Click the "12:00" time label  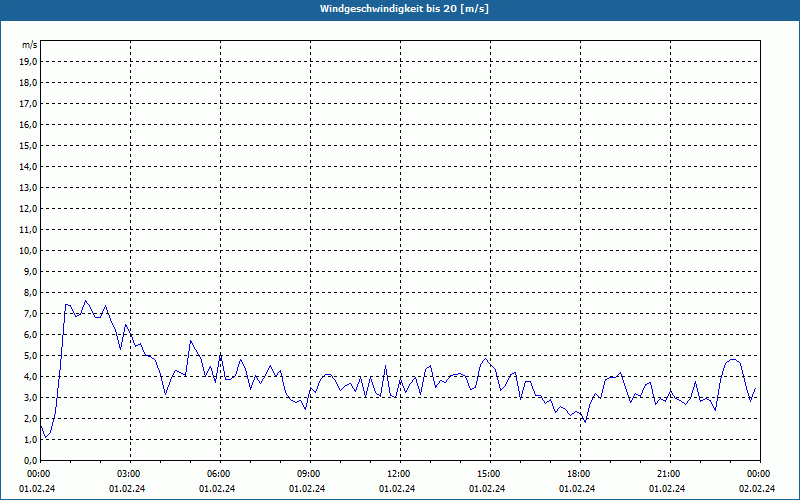tap(397, 474)
